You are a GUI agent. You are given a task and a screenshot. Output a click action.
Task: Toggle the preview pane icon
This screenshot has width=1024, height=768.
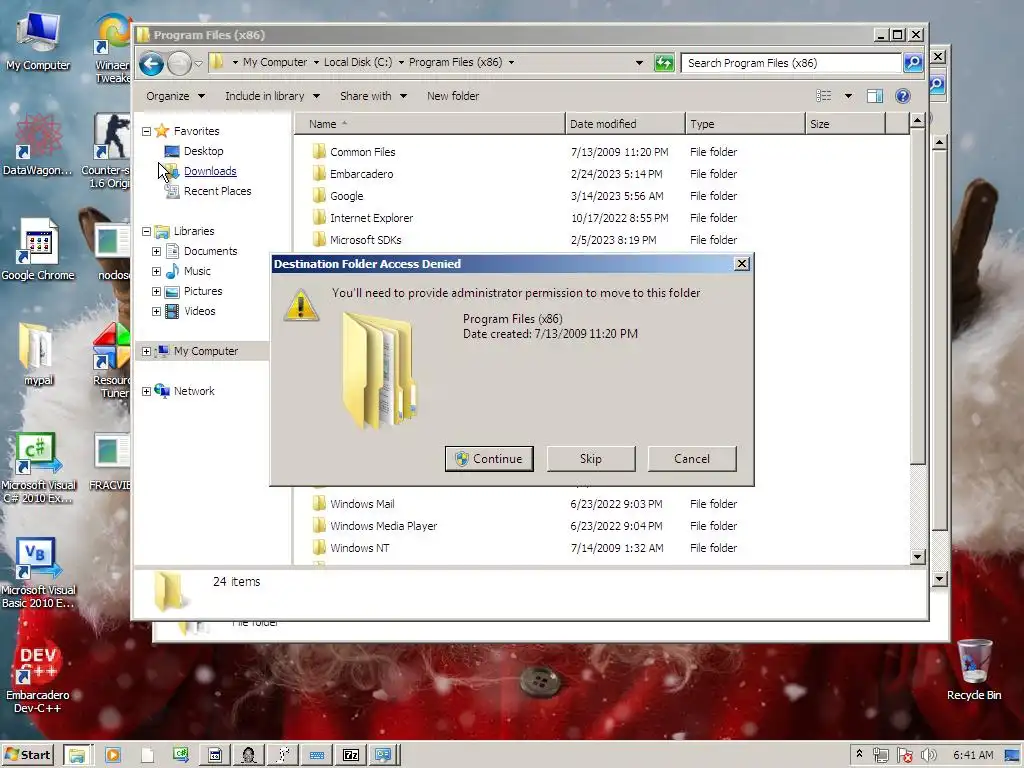(874, 97)
